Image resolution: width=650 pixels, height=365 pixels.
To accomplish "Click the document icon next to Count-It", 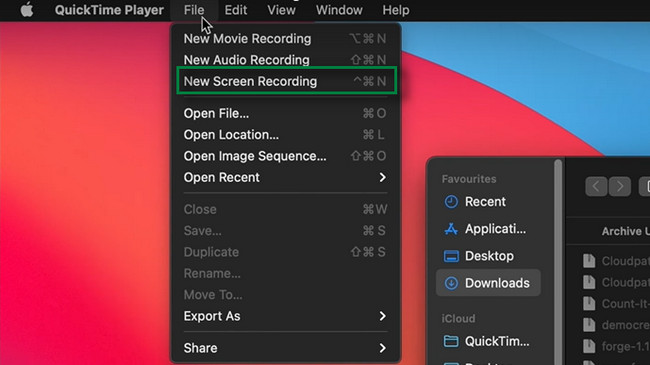I will tap(589, 304).
